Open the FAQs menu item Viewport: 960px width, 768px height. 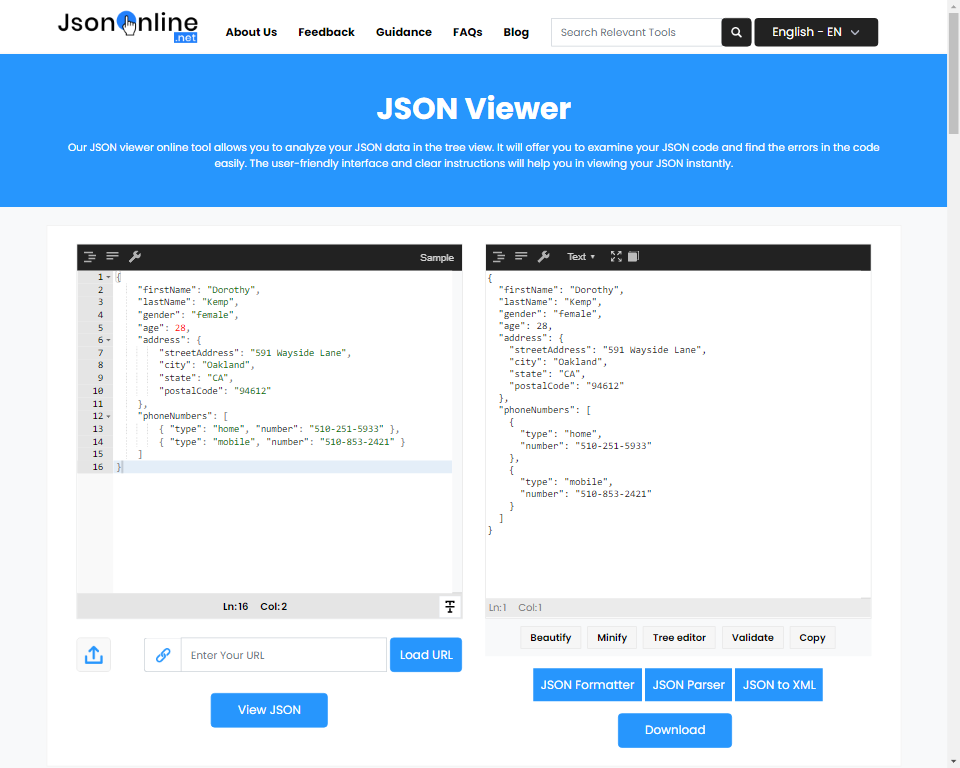[467, 32]
